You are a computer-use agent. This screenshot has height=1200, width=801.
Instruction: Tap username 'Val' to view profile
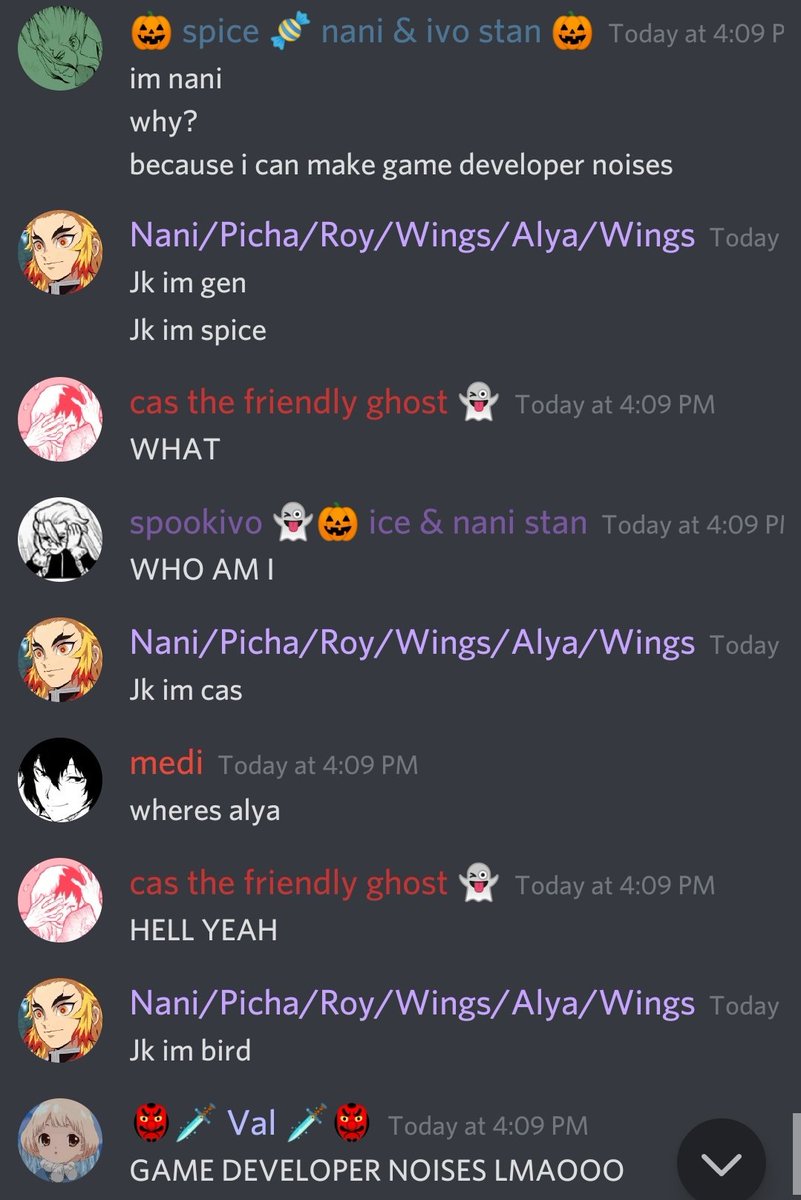click(252, 1123)
